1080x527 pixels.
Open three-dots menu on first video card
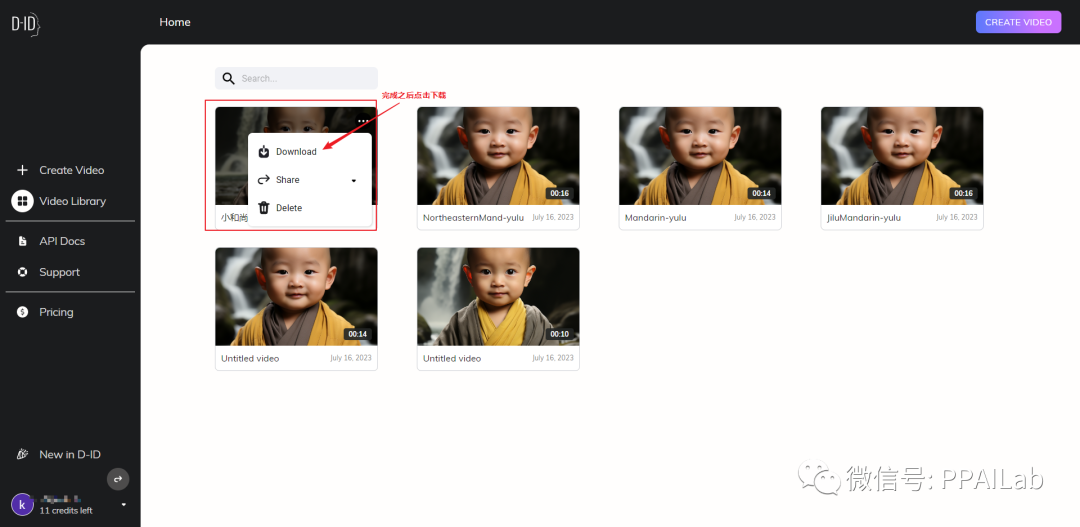point(363,121)
